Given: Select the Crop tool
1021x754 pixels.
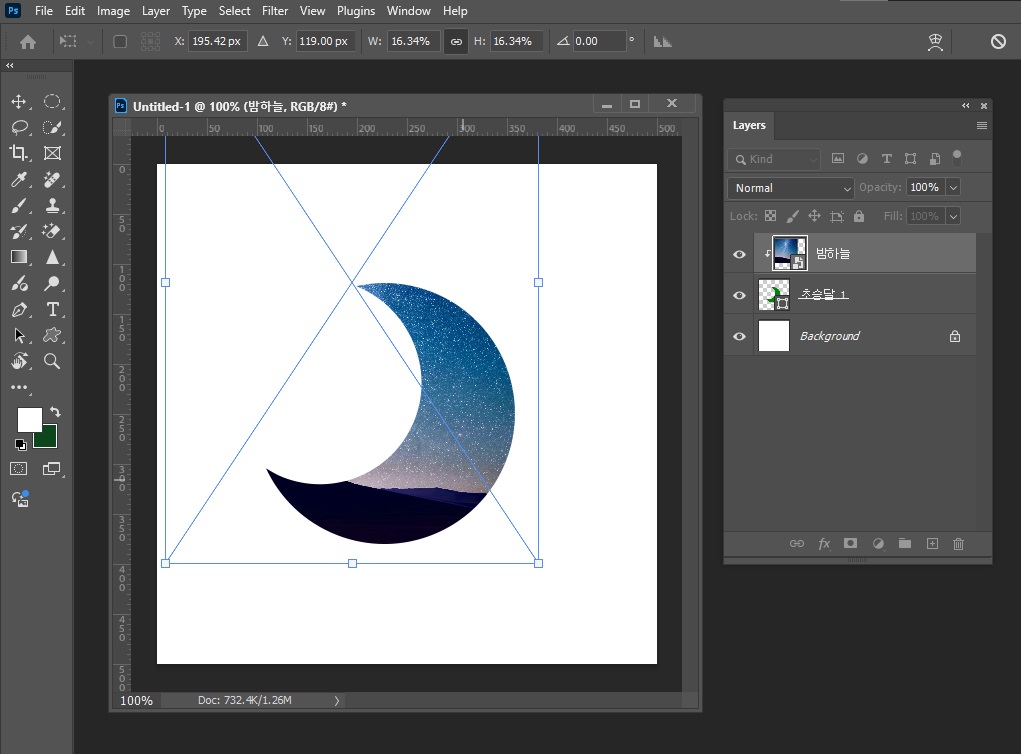Looking at the screenshot, I should pos(18,153).
